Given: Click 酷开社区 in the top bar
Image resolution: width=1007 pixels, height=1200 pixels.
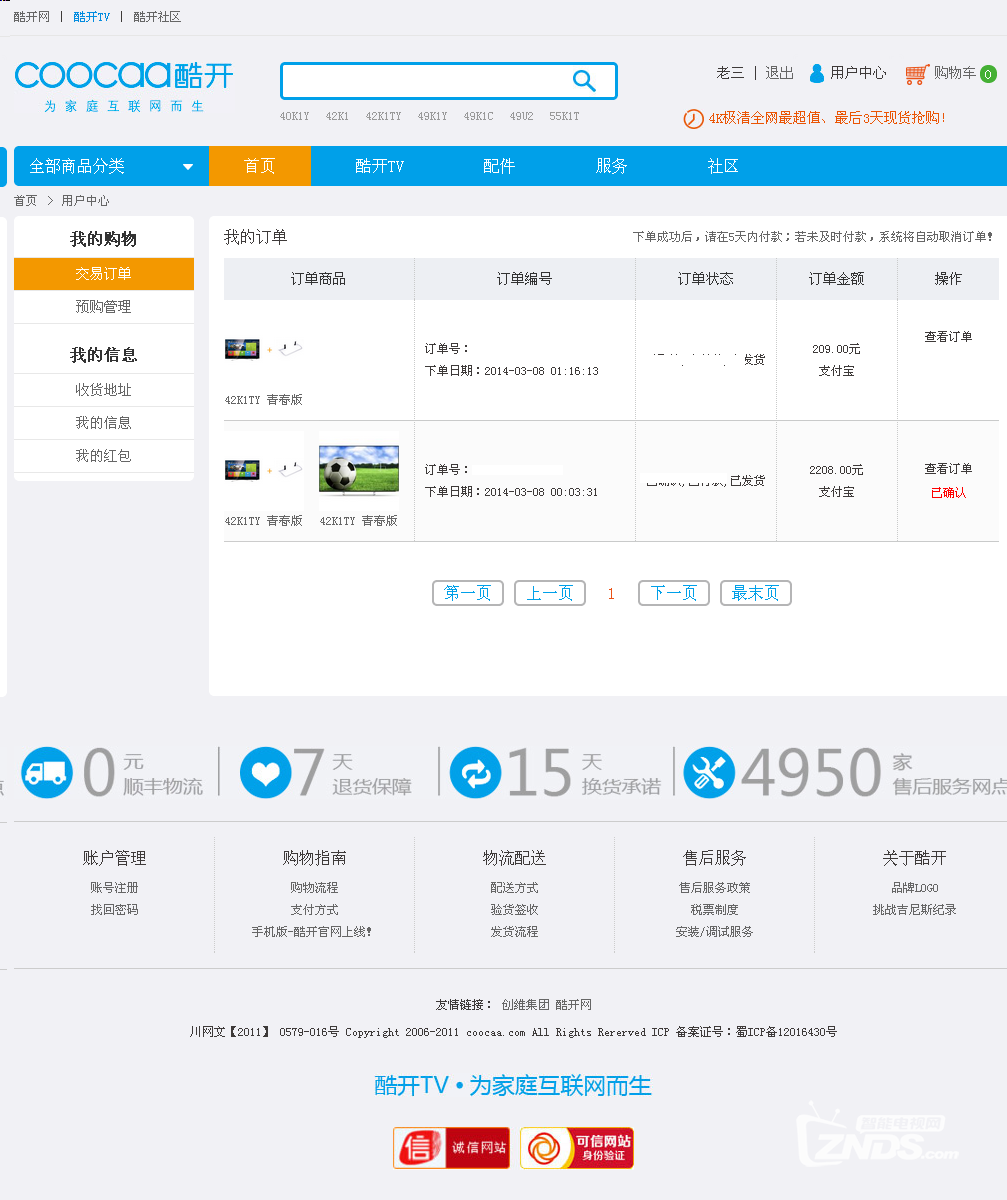Looking at the screenshot, I should click(x=157, y=17).
